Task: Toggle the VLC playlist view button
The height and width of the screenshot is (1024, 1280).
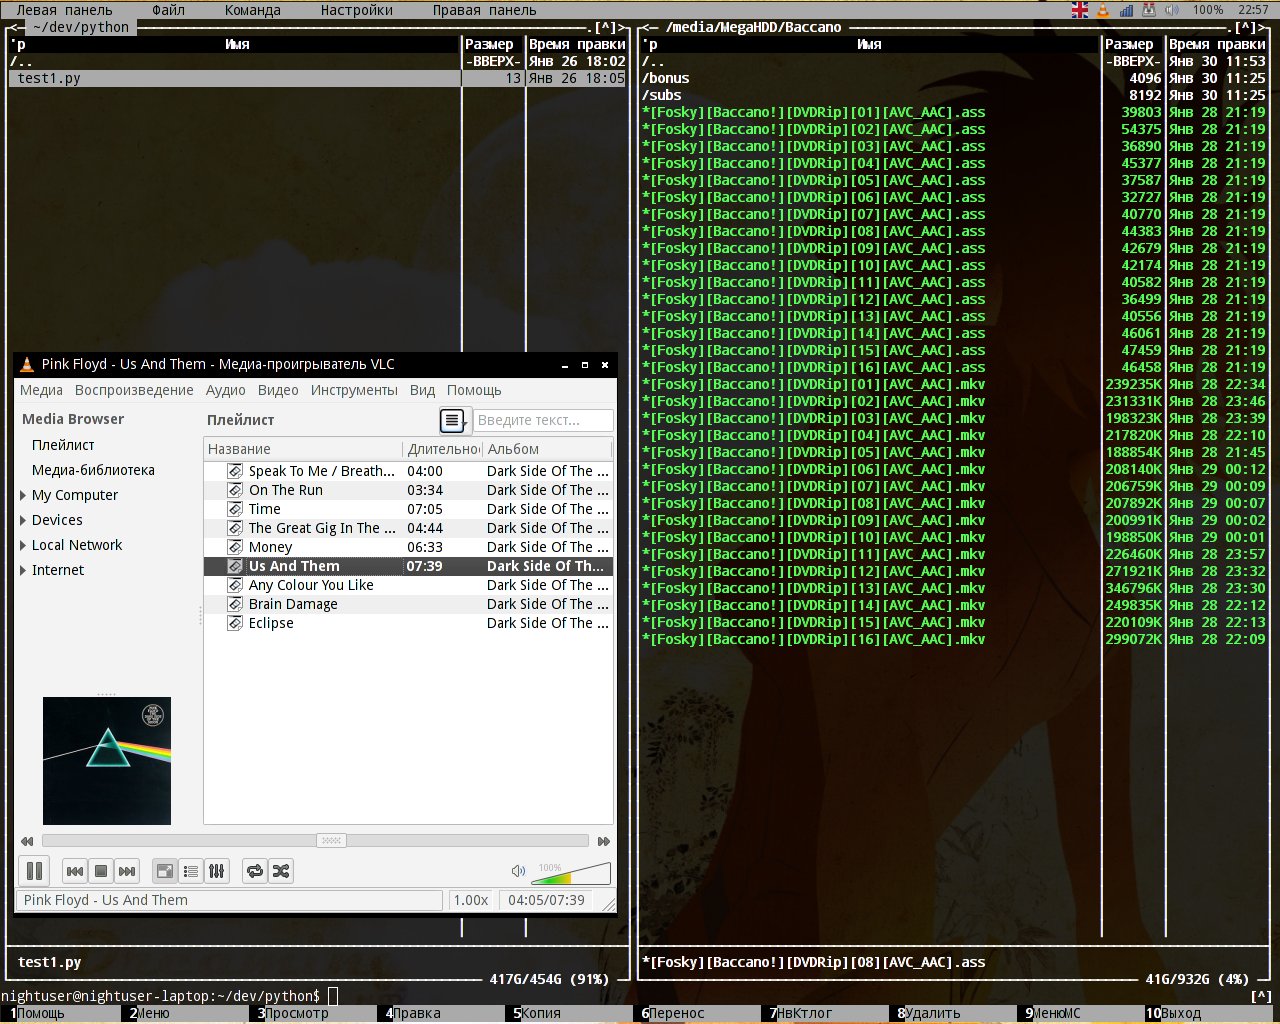Action: (165, 871)
